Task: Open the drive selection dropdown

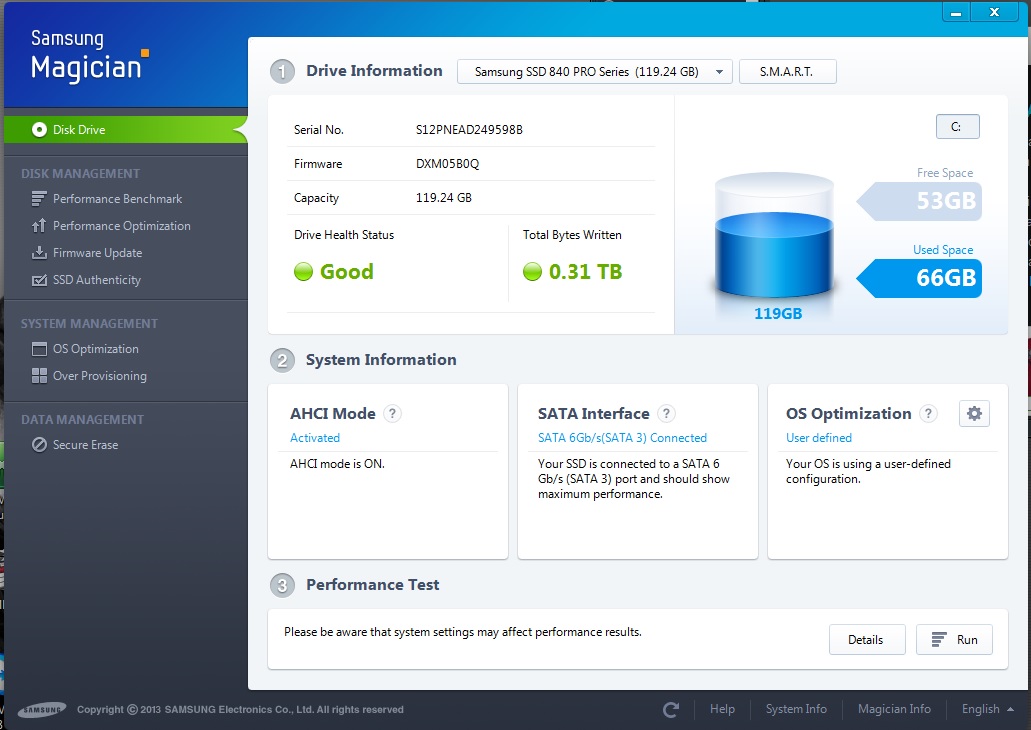Action: click(595, 72)
